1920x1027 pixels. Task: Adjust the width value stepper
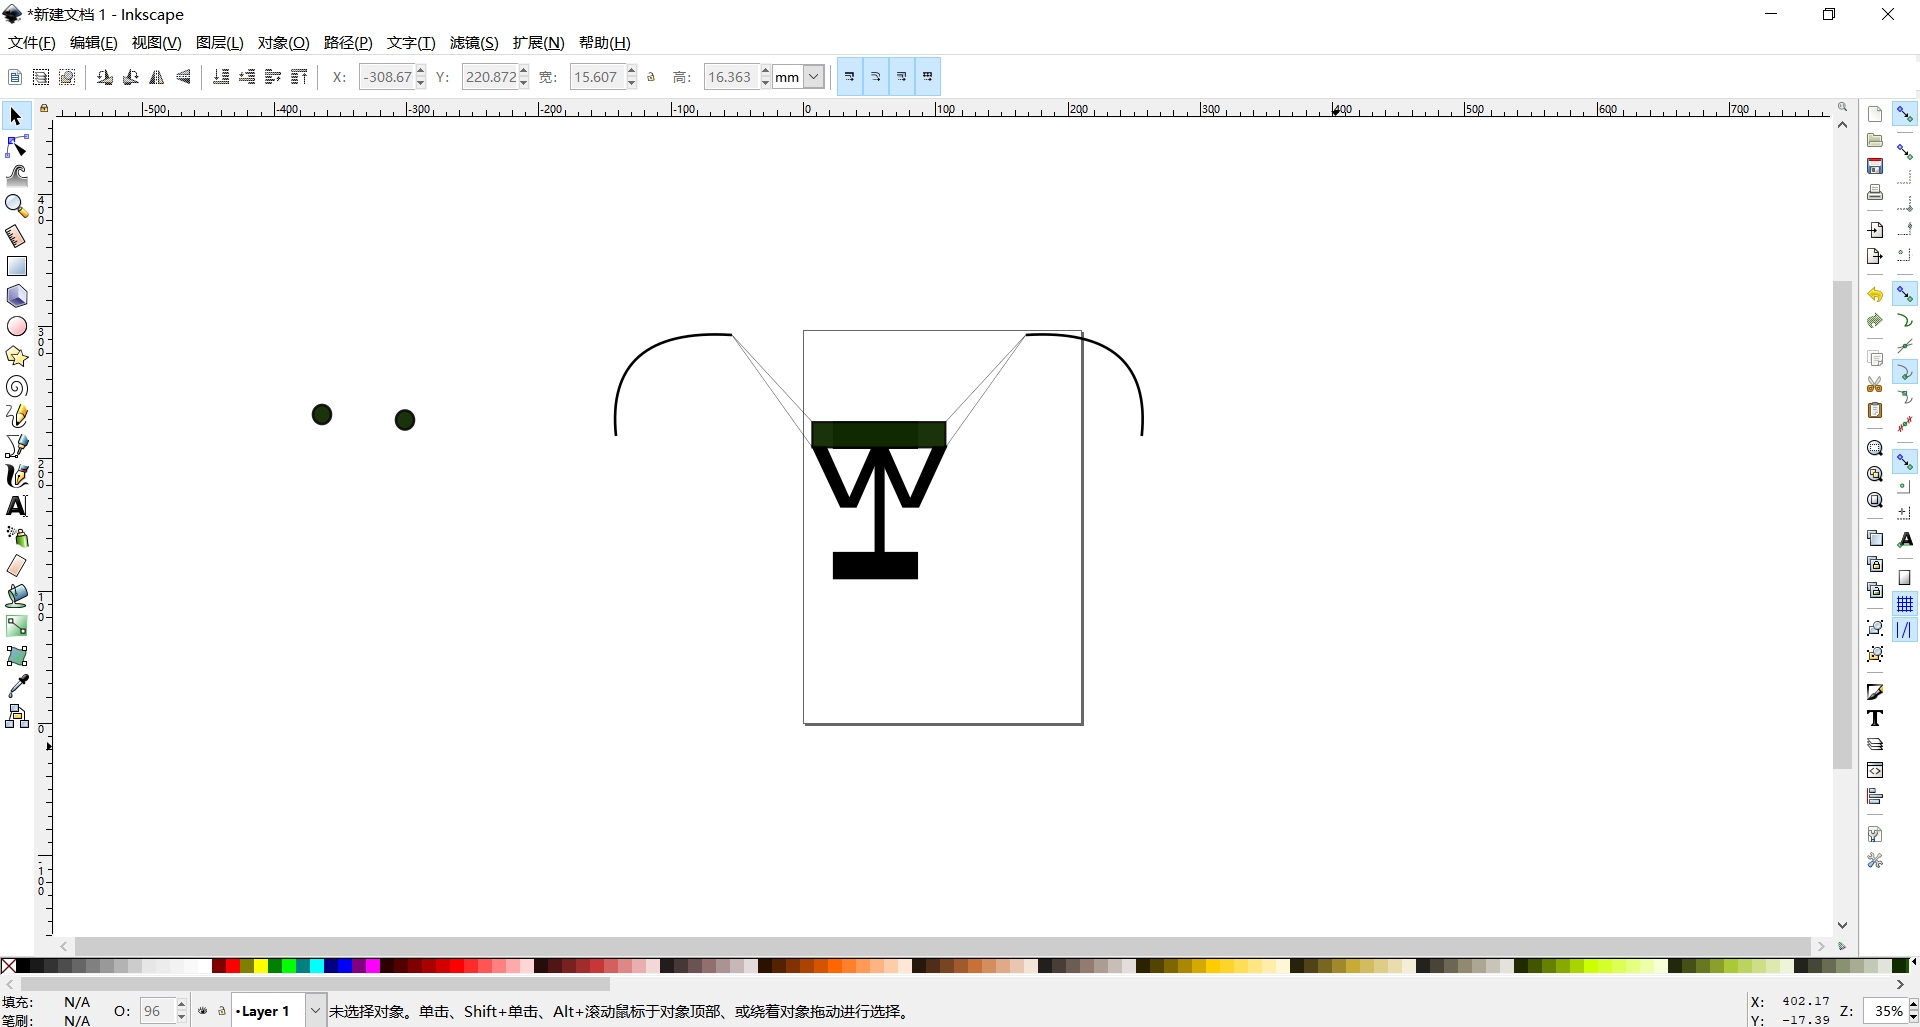coord(632,77)
